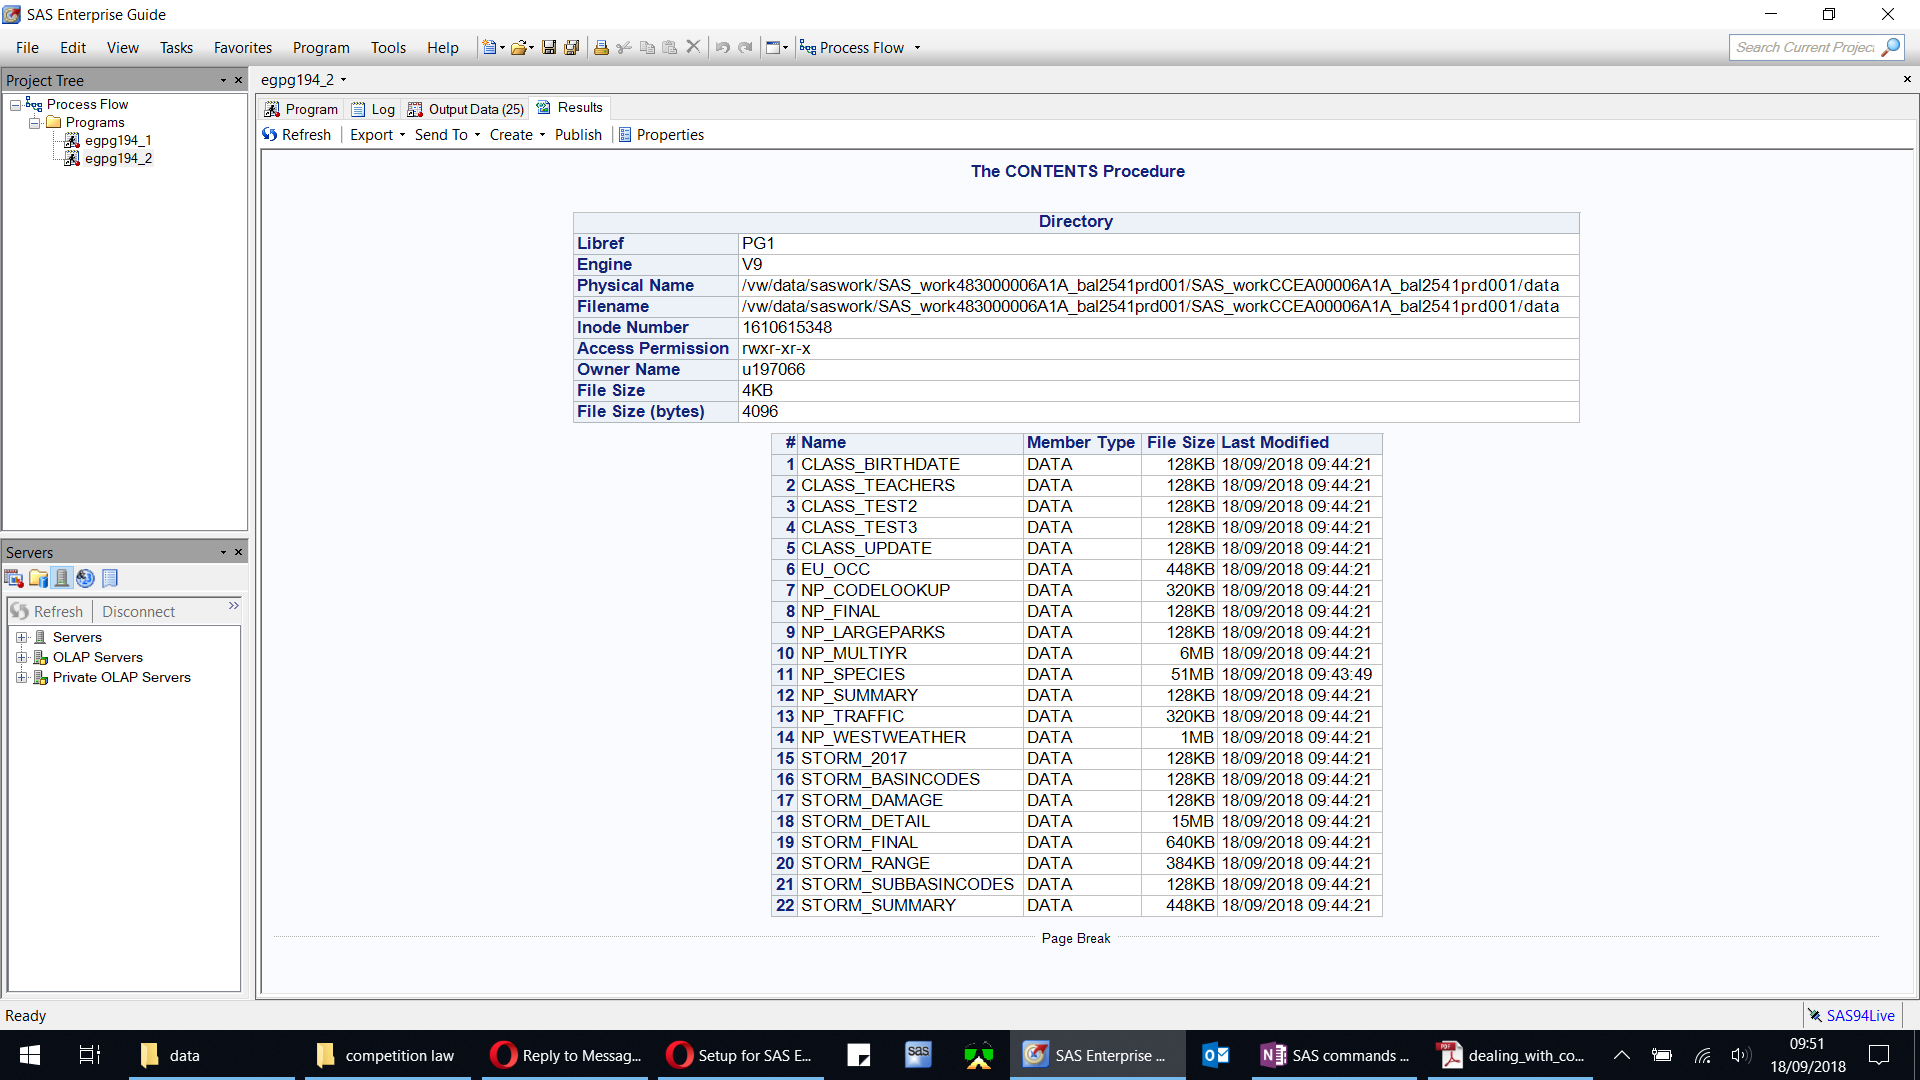Open the Export dropdown
The image size is (1920, 1080).
(x=377, y=134)
